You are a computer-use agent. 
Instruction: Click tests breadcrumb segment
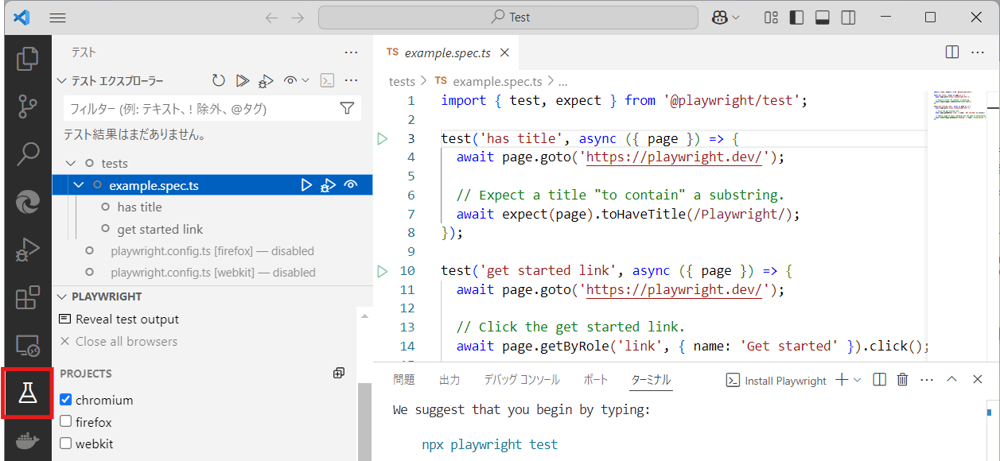[402, 81]
